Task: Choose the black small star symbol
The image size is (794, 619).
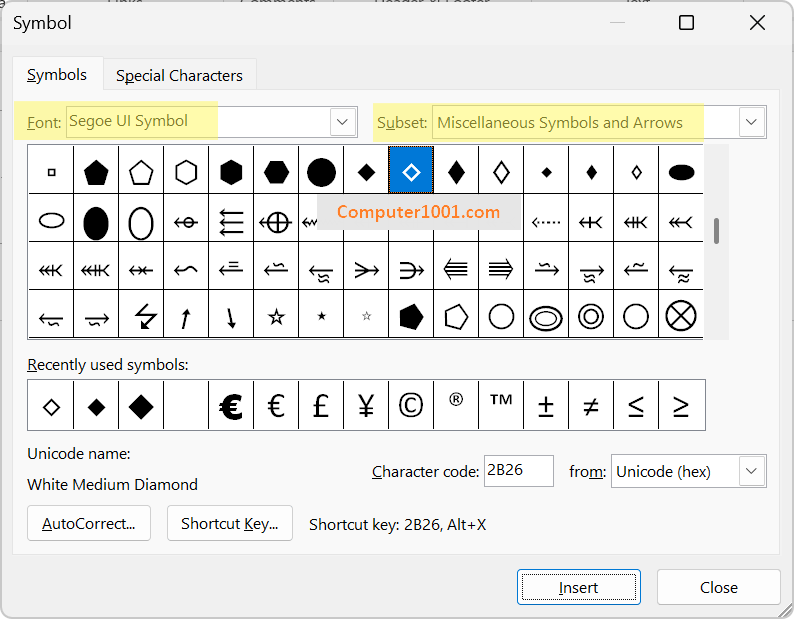Action: (x=321, y=316)
